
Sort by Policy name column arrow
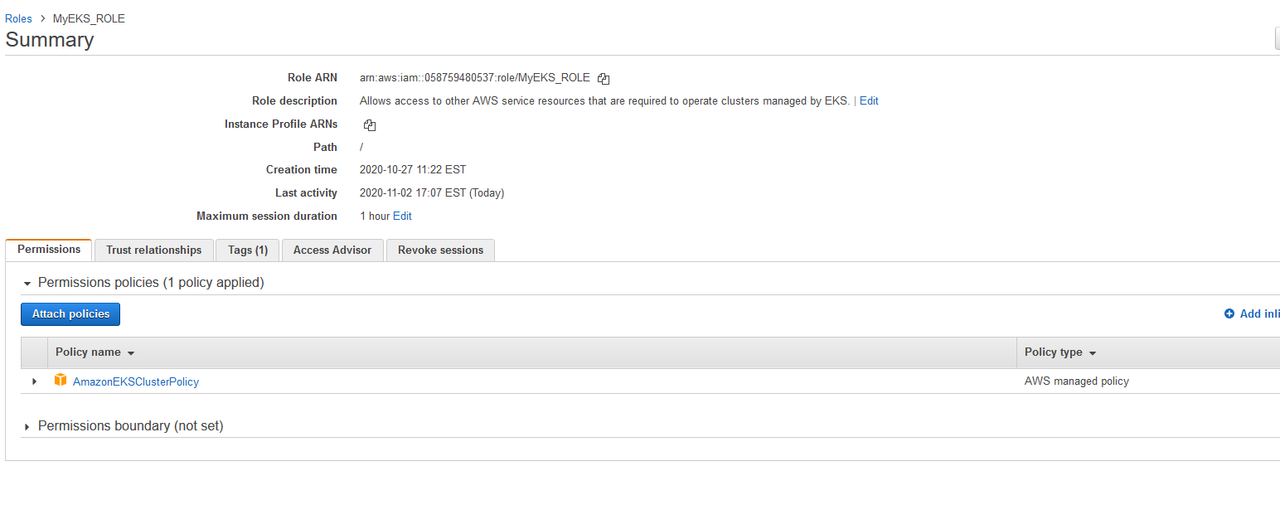point(131,353)
